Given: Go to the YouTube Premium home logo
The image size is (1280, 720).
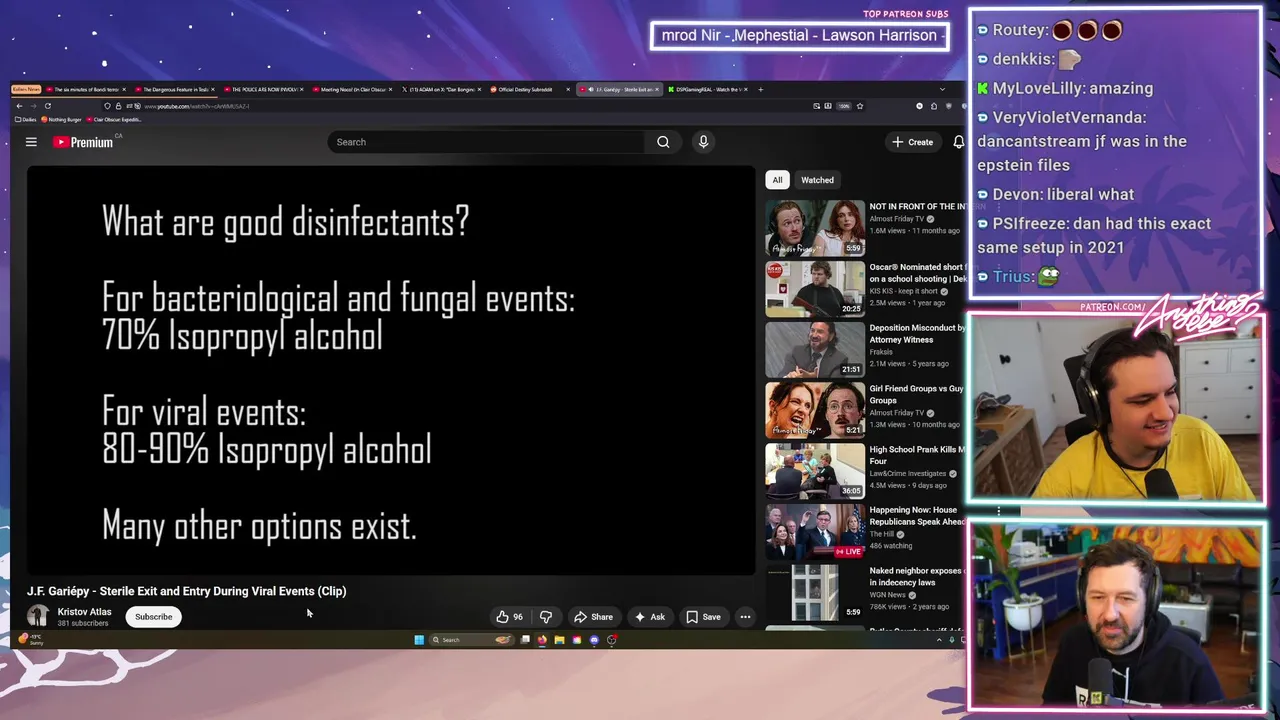Looking at the screenshot, I should (84, 142).
